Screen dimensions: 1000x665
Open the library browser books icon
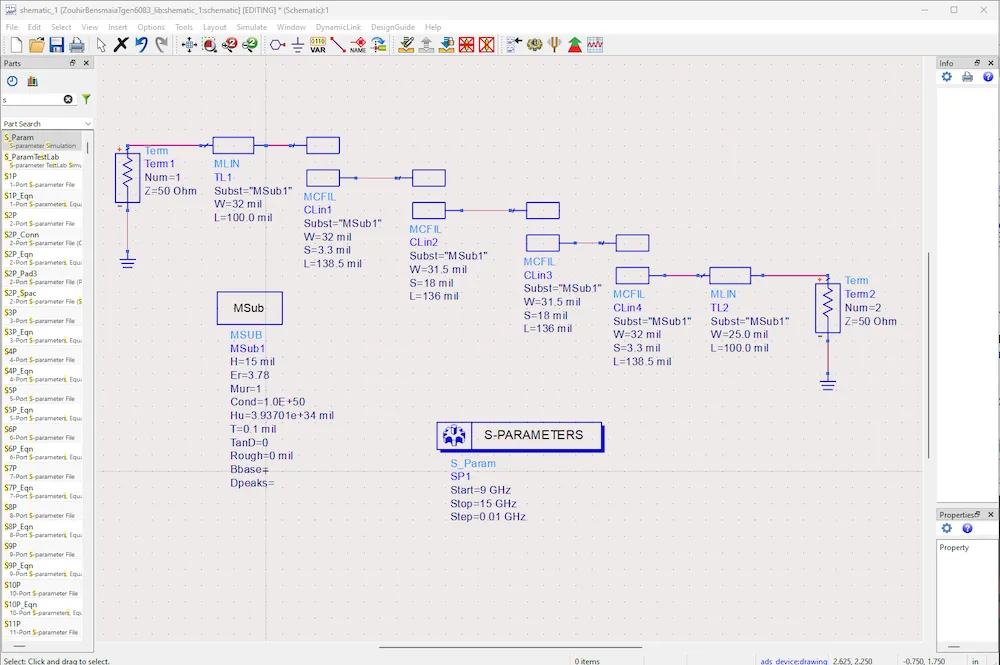(x=33, y=81)
